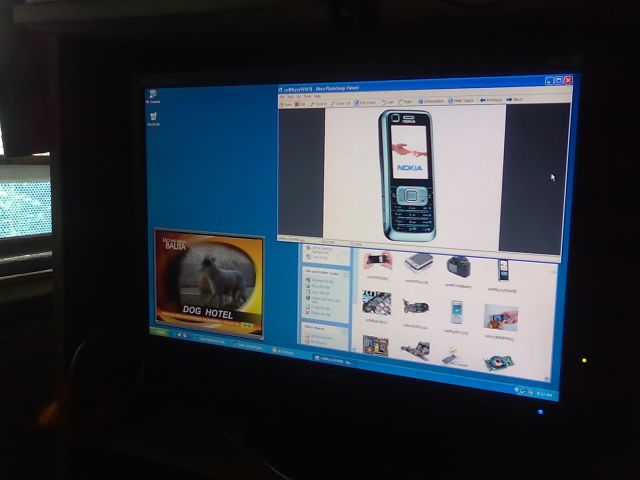
Task: Select the small Nokia phone thumbnail
Action: pos(503,270)
